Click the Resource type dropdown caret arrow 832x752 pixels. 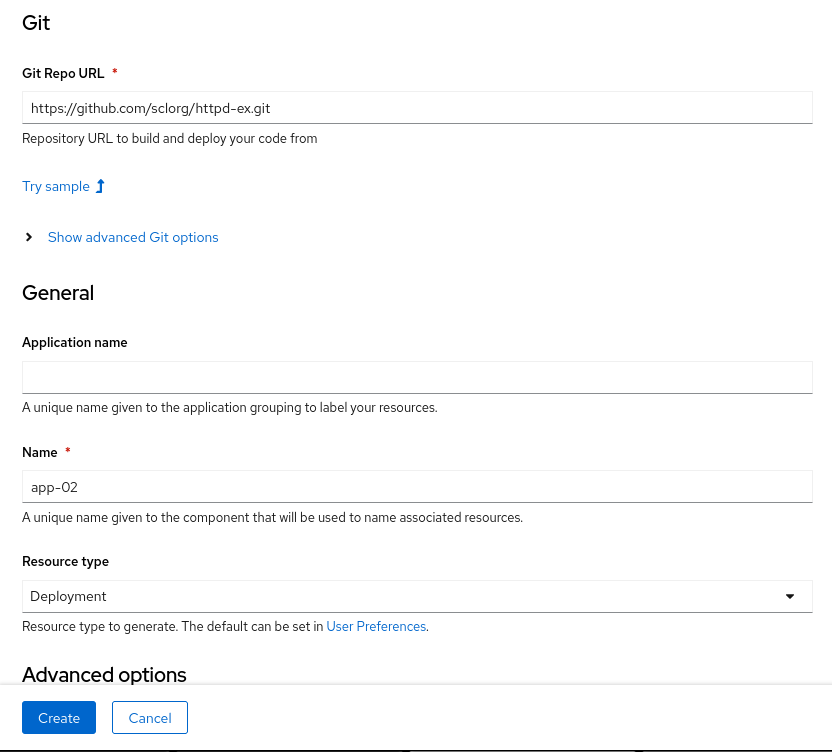(790, 597)
